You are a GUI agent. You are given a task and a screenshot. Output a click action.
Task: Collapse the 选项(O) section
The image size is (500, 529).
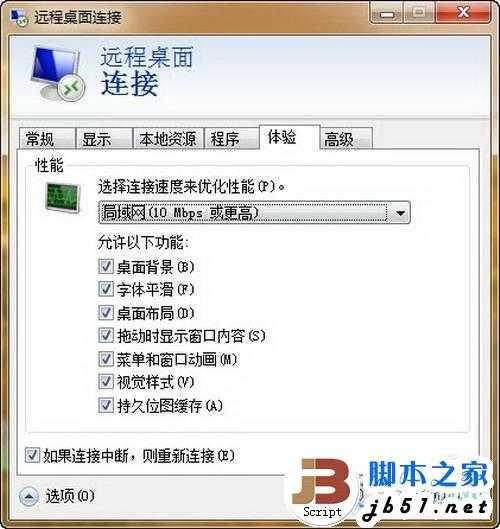pos(57,496)
